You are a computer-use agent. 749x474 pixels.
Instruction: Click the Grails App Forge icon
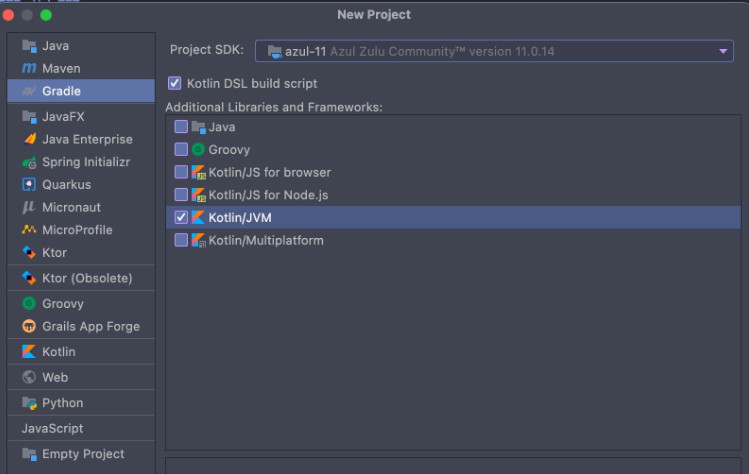(29, 326)
